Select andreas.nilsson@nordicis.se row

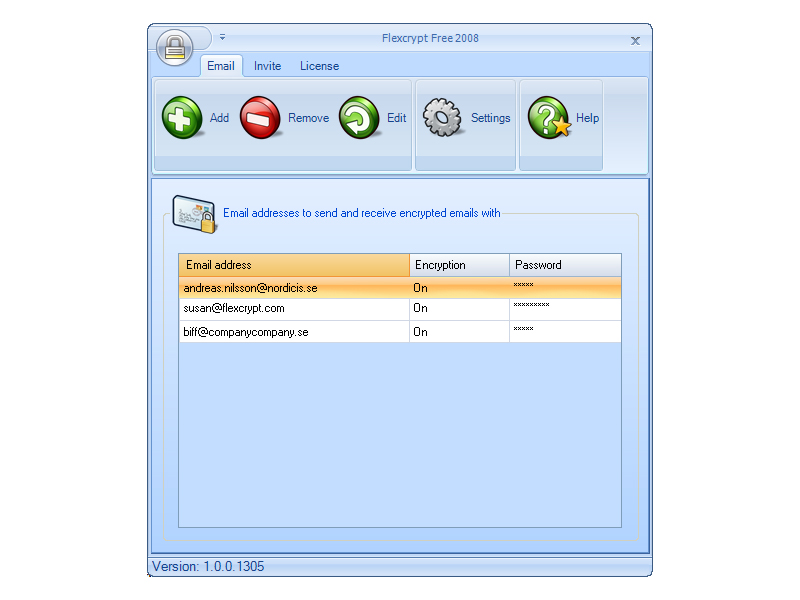pos(400,288)
